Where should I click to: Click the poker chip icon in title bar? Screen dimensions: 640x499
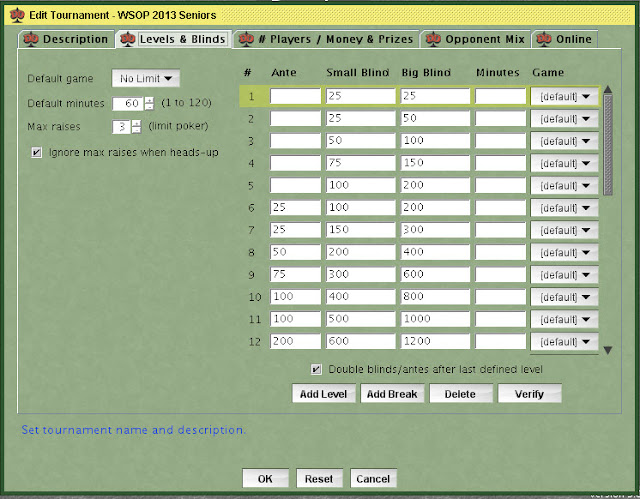coord(17,15)
